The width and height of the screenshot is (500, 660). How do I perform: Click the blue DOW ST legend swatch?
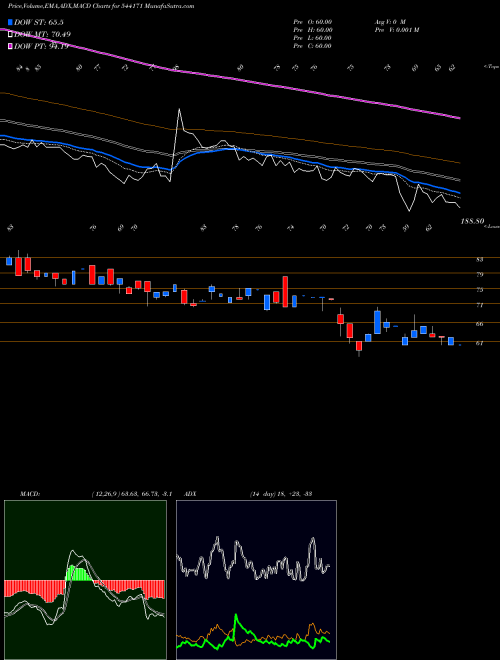10,22
